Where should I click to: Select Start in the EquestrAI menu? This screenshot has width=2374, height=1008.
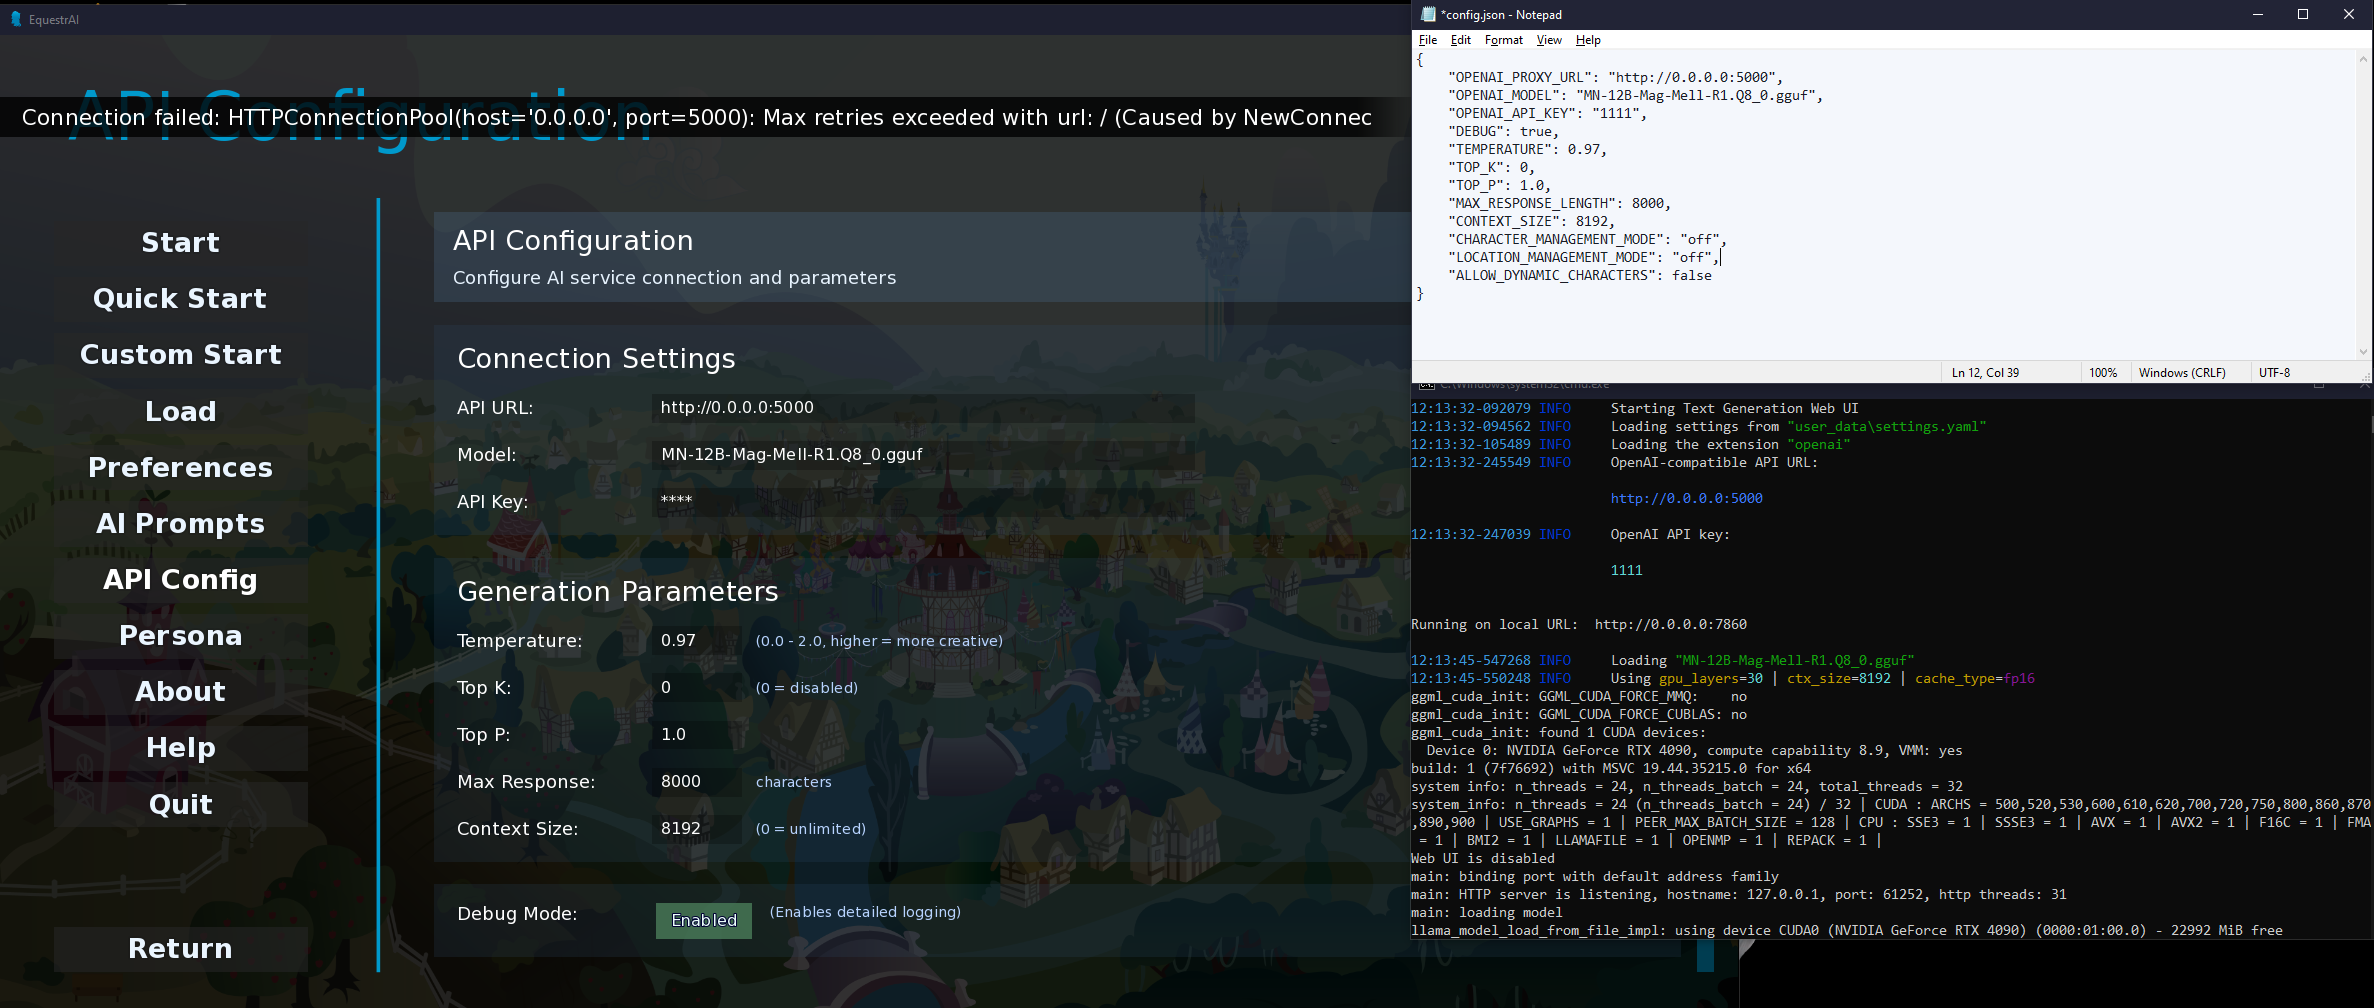coord(181,243)
